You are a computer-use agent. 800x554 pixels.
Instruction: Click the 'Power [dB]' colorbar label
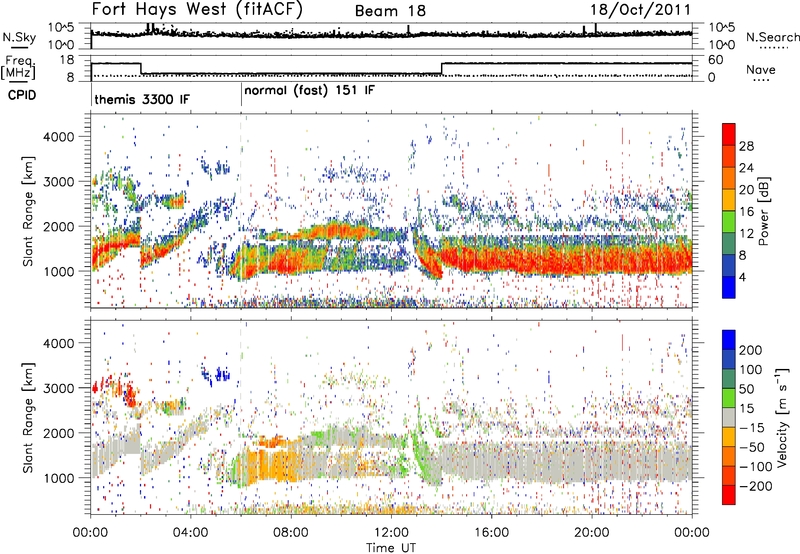tap(763, 211)
